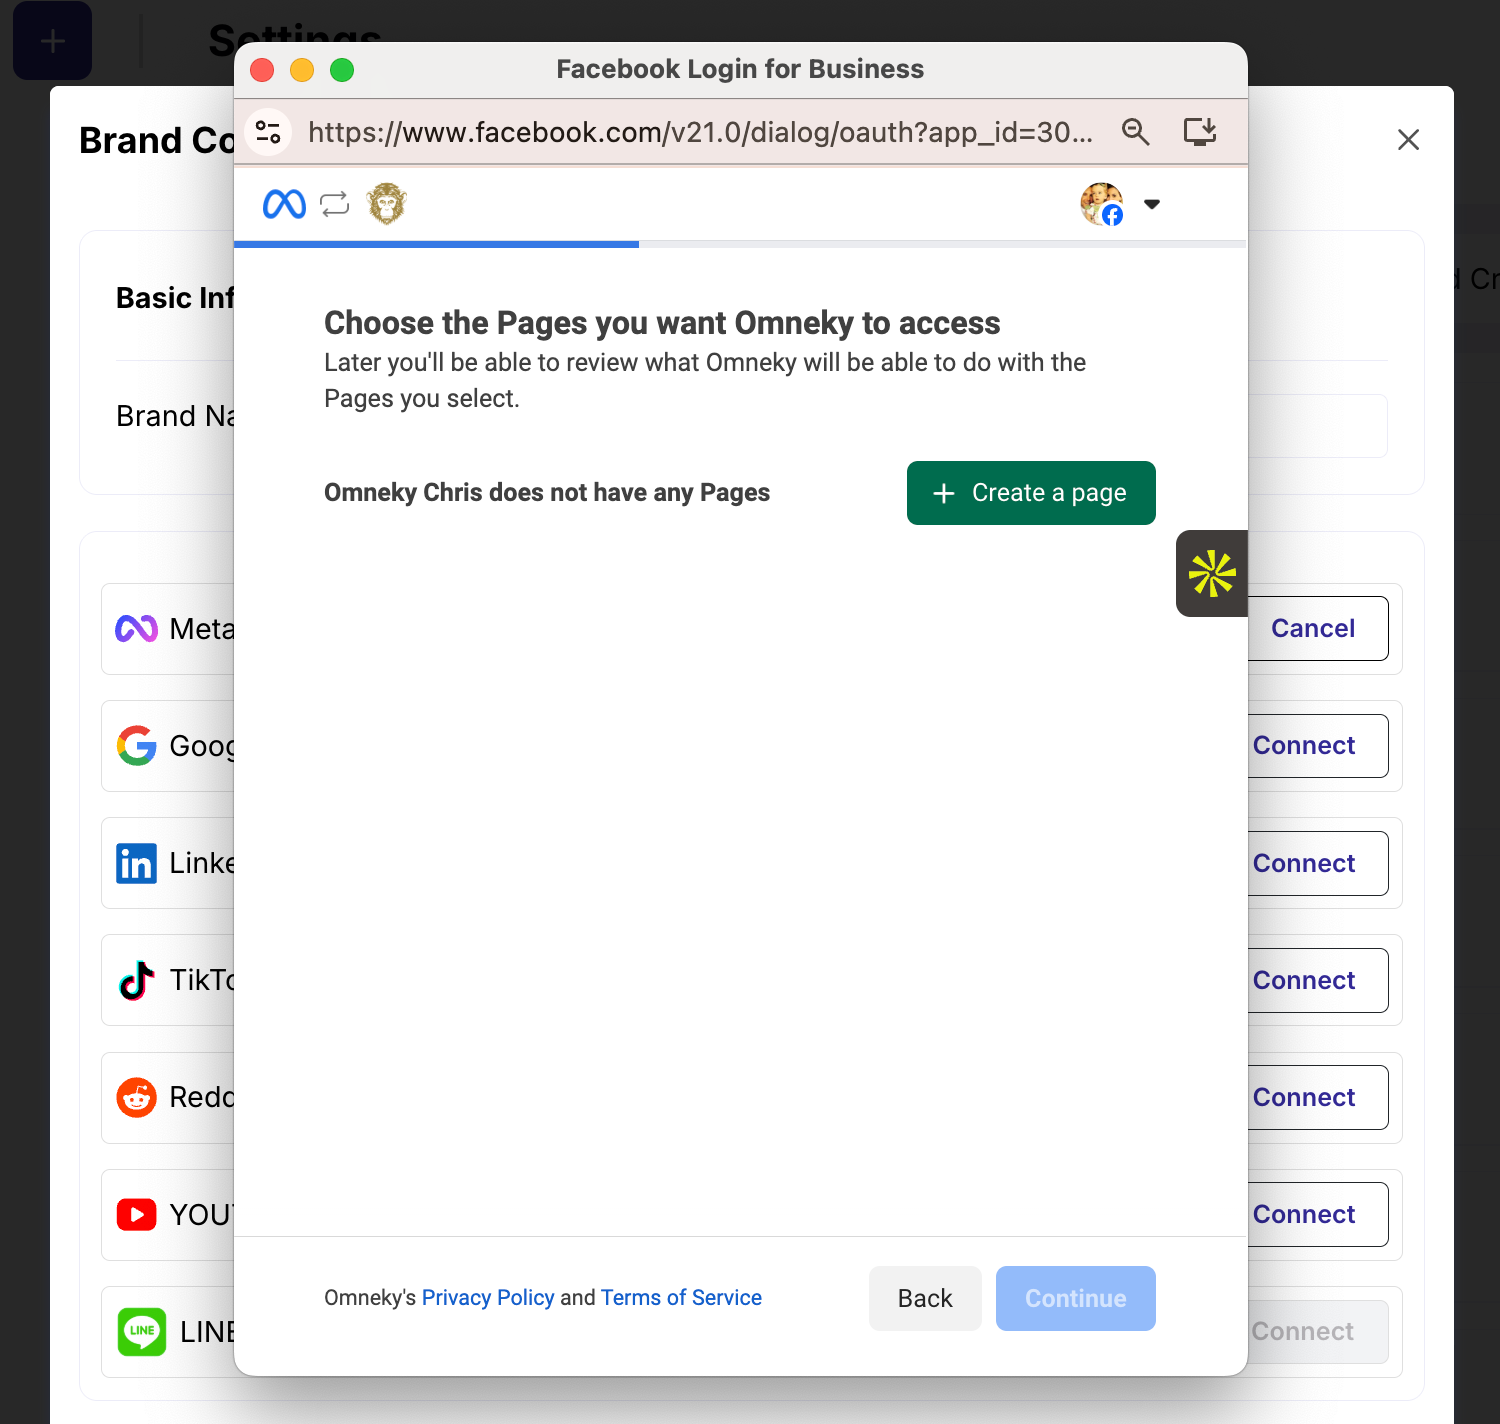Click the Facebook profile avatar
The image size is (1500, 1424).
point(1102,204)
